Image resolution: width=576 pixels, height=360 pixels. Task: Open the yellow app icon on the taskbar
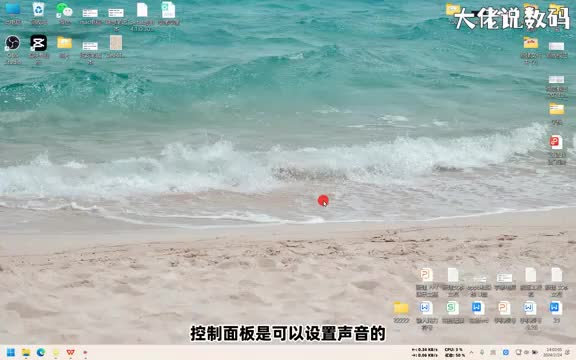(55, 353)
